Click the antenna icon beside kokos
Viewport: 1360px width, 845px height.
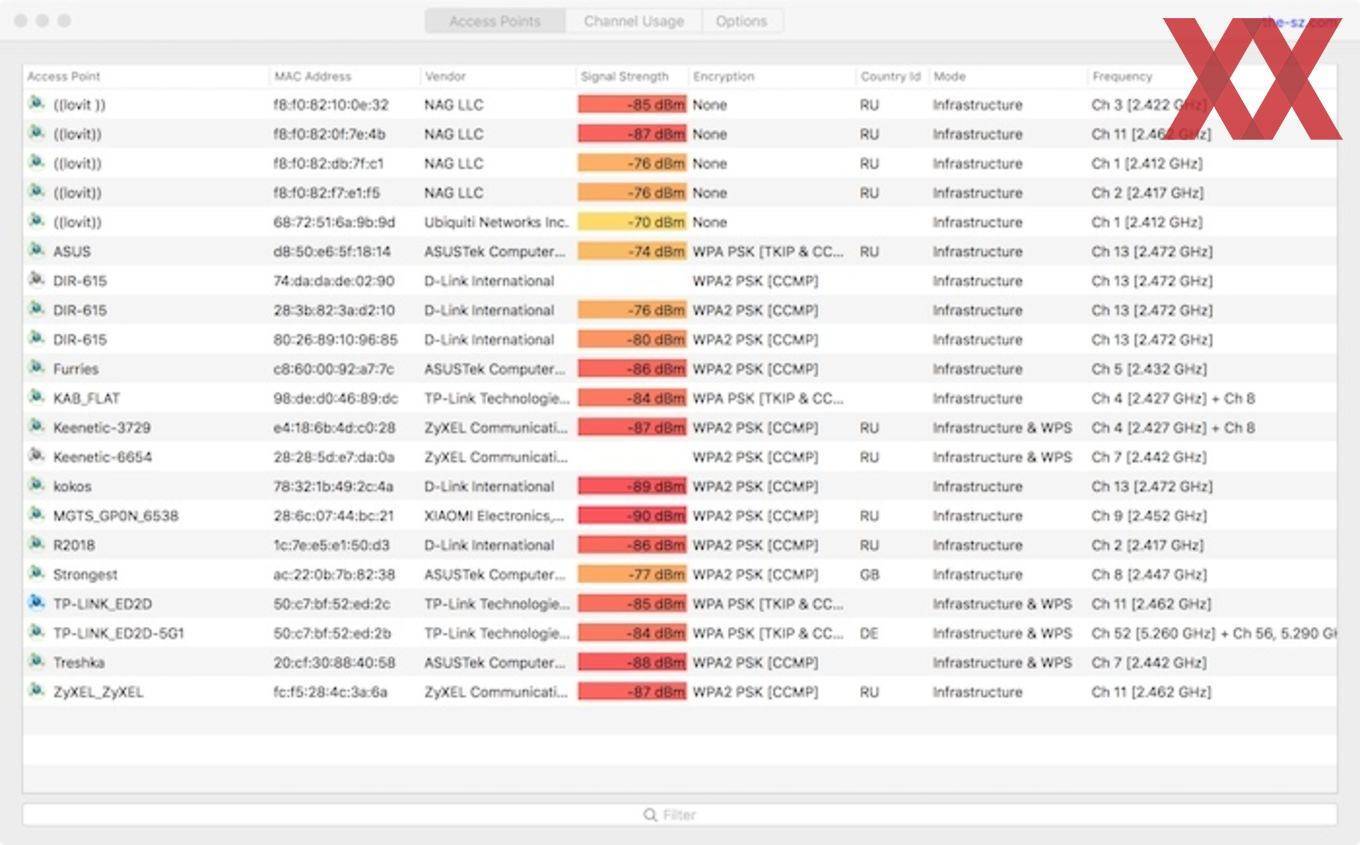coord(36,486)
